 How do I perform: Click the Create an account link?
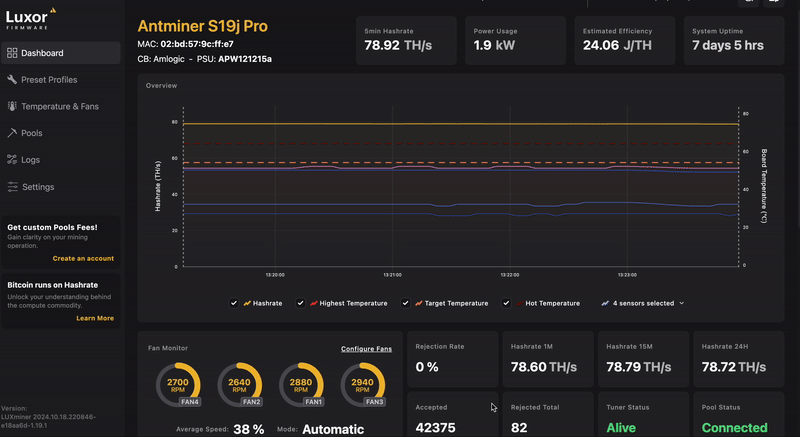(83, 259)
